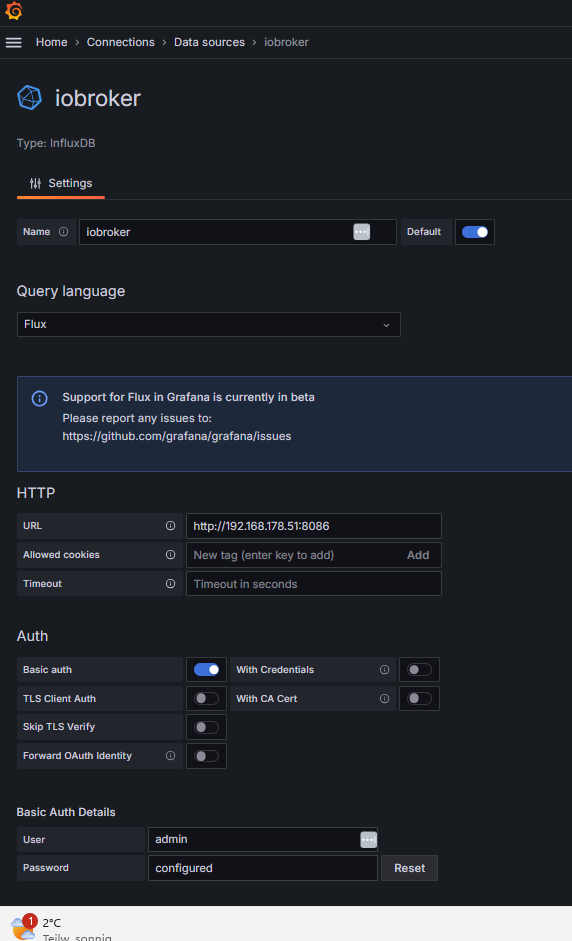This screenshot has height=941, width=572.
Task: Open the Query language Flux dropdown
Action: click(x=208, y=325)
